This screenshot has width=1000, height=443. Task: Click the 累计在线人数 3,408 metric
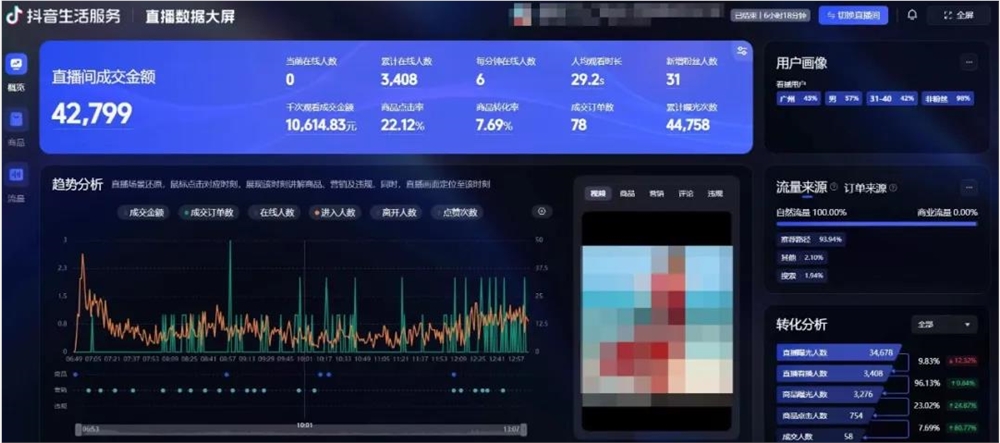(x=406, y=71)
